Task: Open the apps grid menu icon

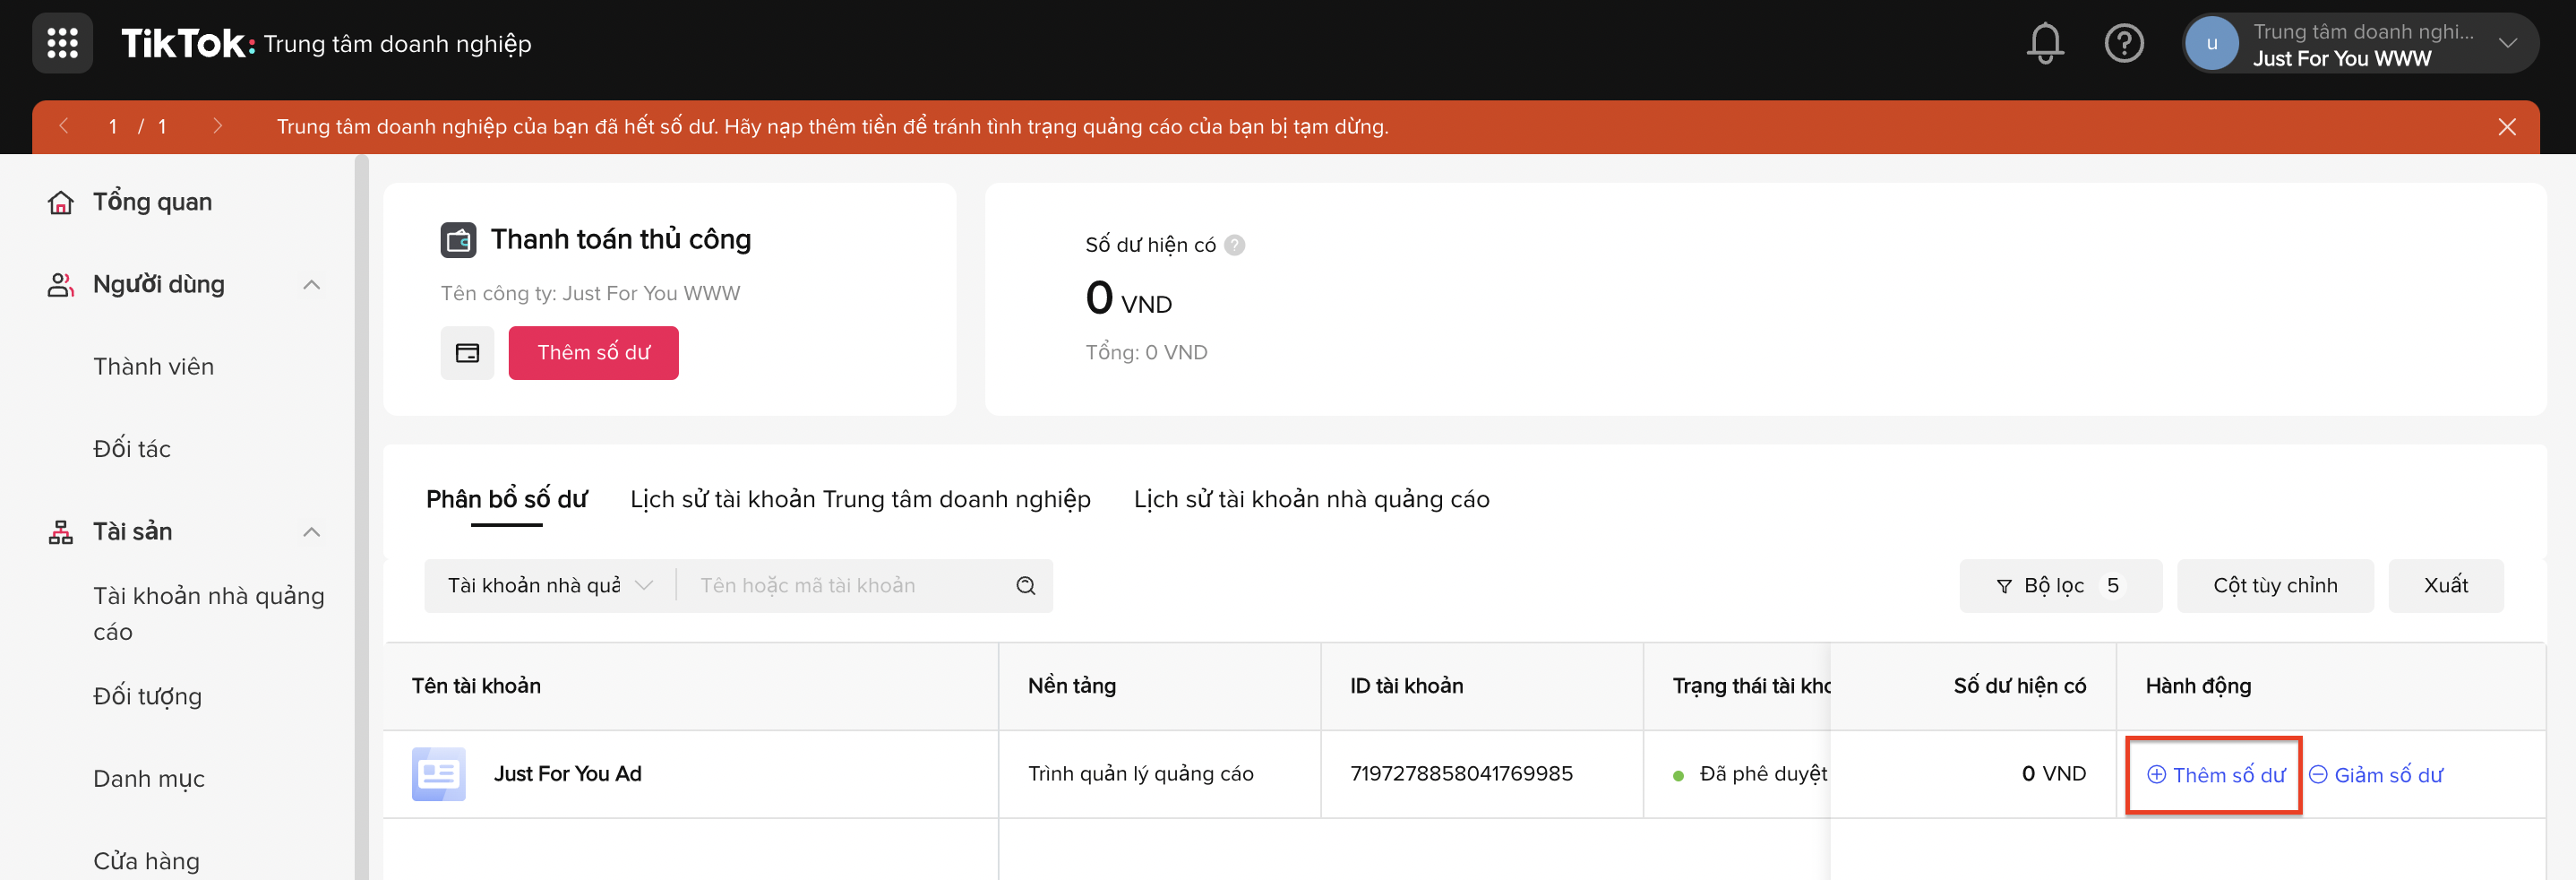Action: click(62, 43)
